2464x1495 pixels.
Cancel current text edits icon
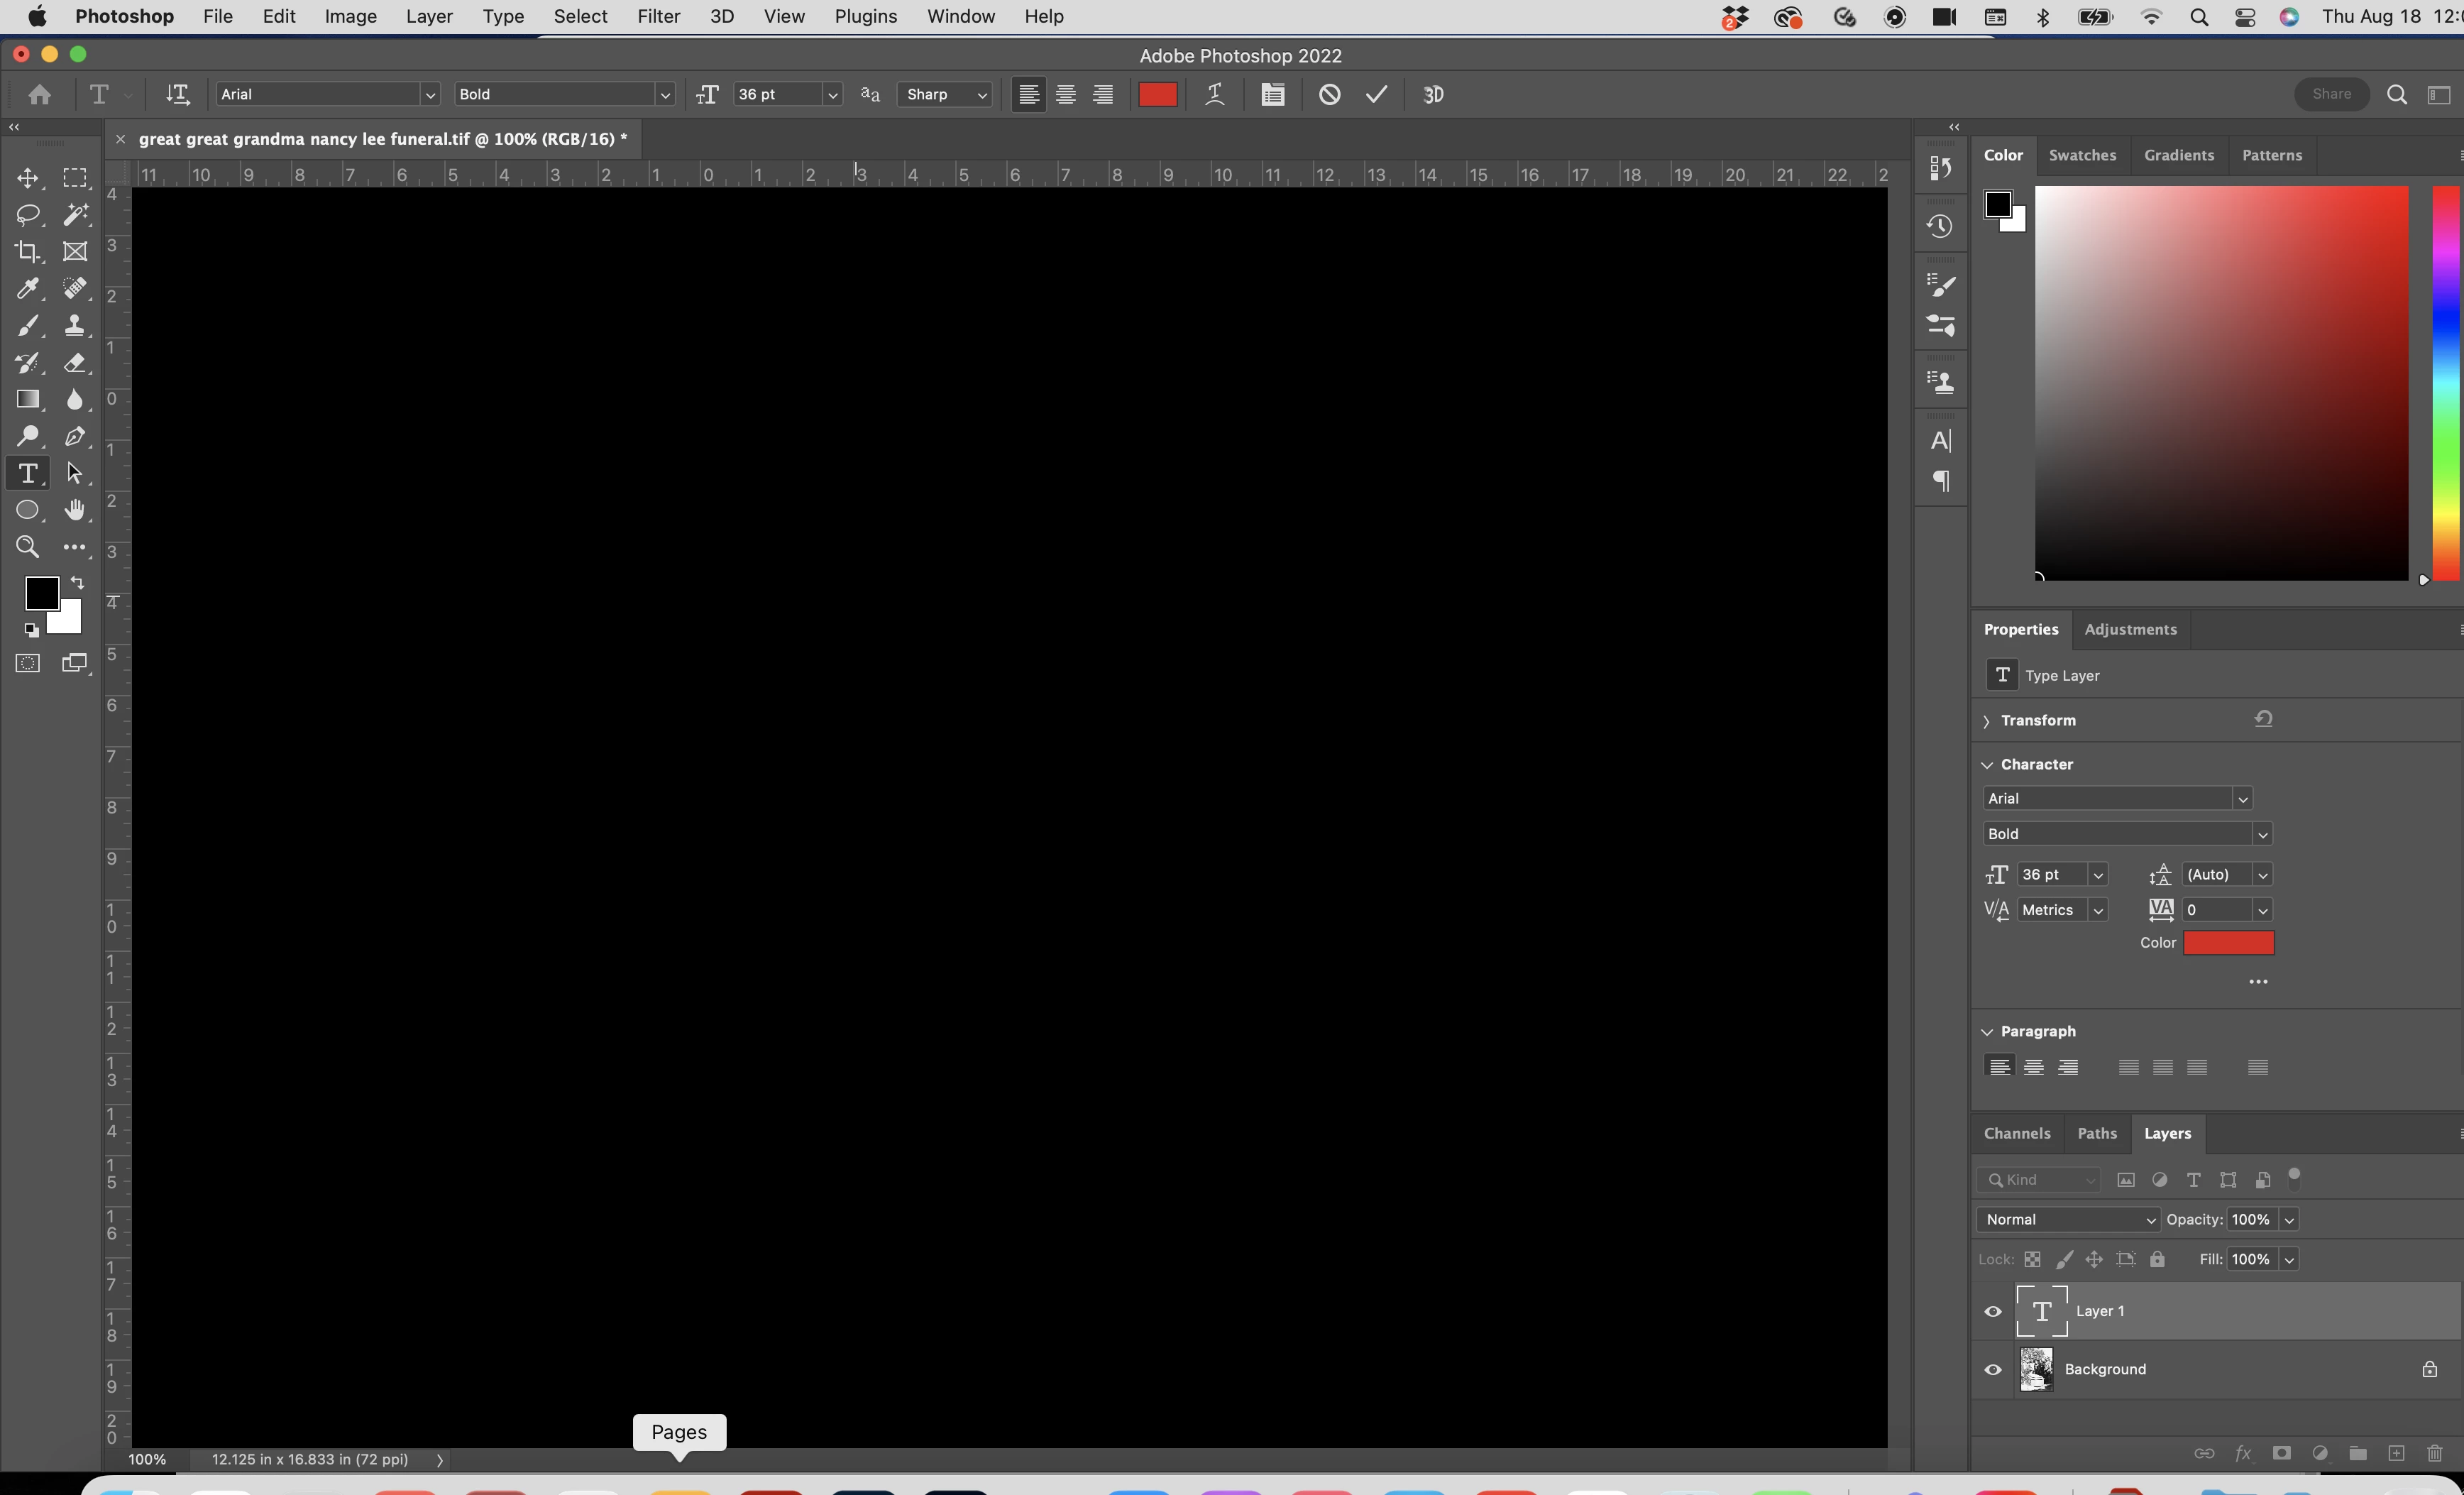1329,94
